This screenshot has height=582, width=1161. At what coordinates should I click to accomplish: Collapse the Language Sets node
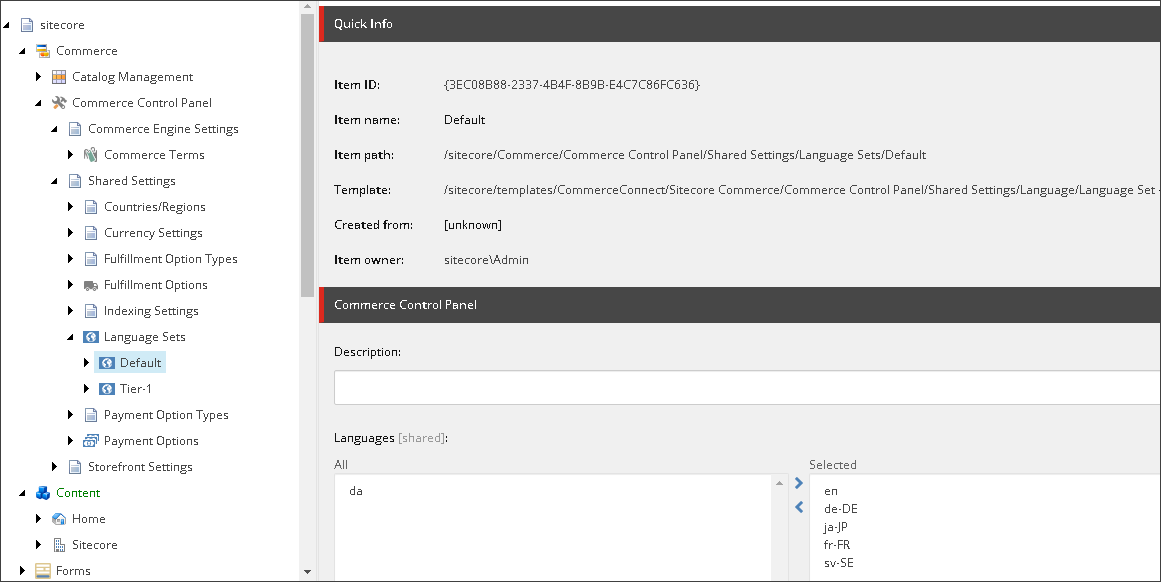(70, 338)
